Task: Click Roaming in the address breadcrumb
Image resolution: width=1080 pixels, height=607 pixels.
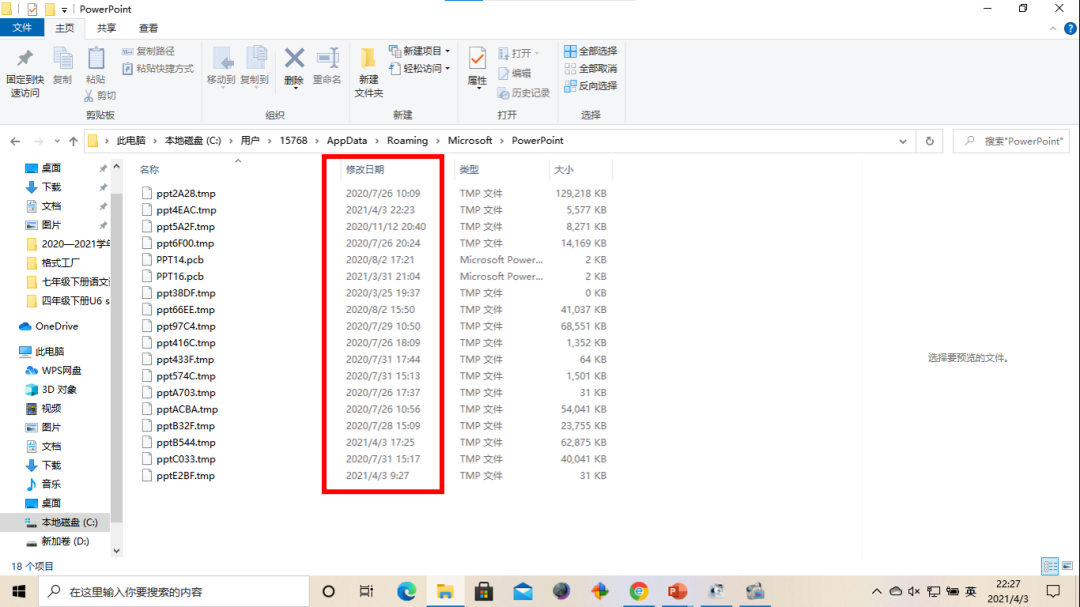Action: (x=407, y=141)
